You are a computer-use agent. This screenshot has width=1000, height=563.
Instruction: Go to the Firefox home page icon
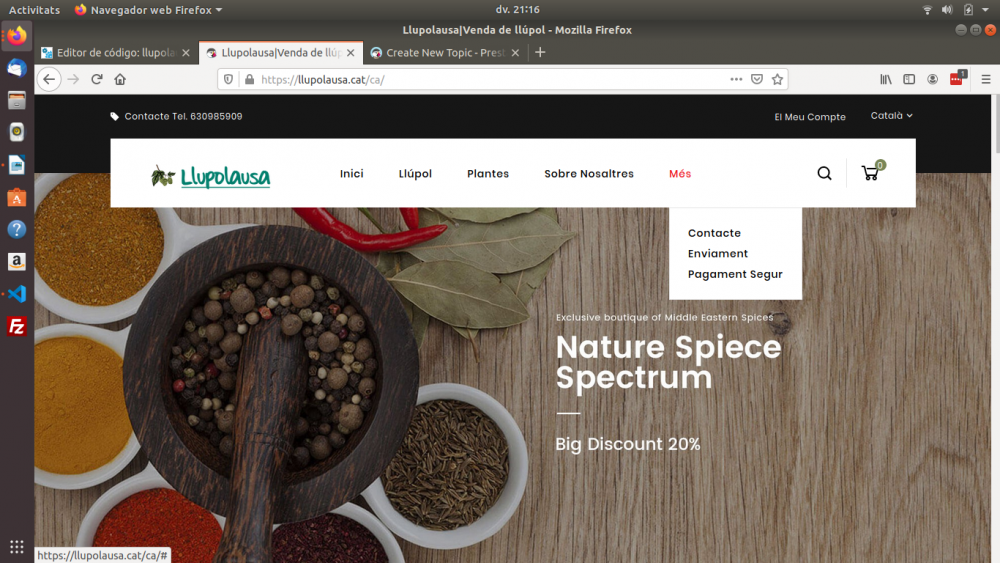120,80
